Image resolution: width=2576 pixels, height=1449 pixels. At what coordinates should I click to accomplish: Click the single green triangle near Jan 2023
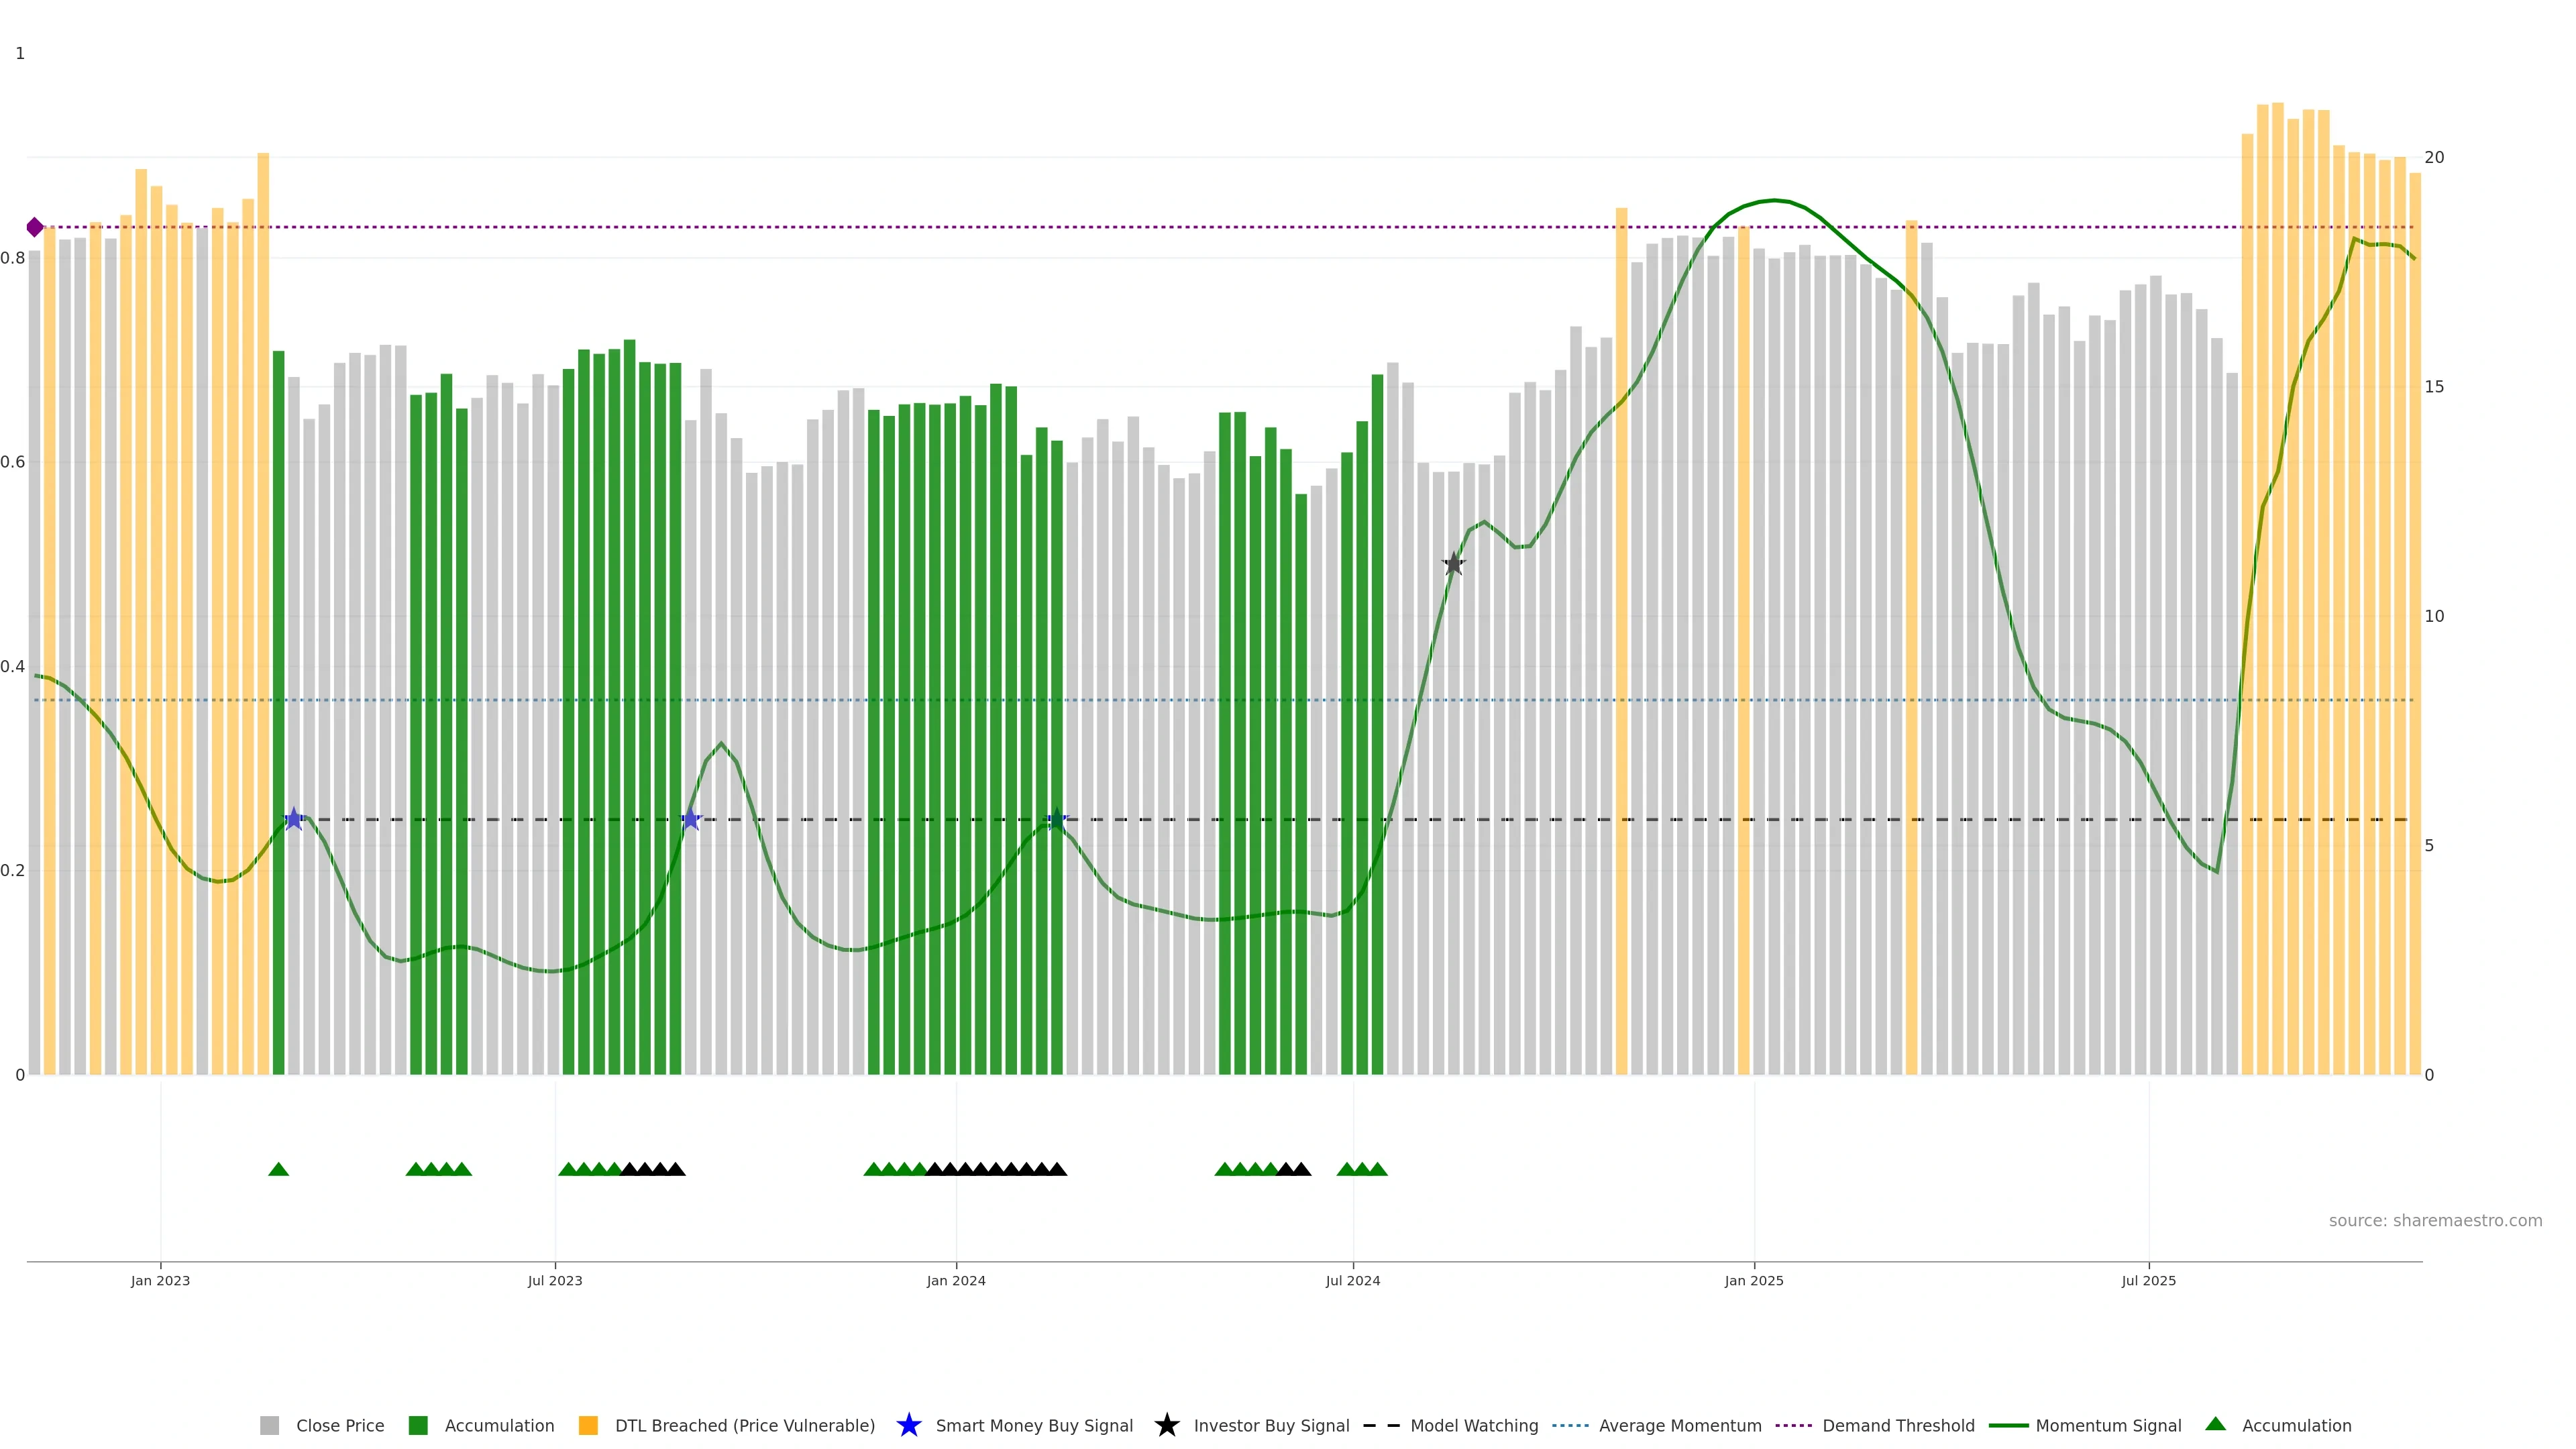tap(278, 1169)
